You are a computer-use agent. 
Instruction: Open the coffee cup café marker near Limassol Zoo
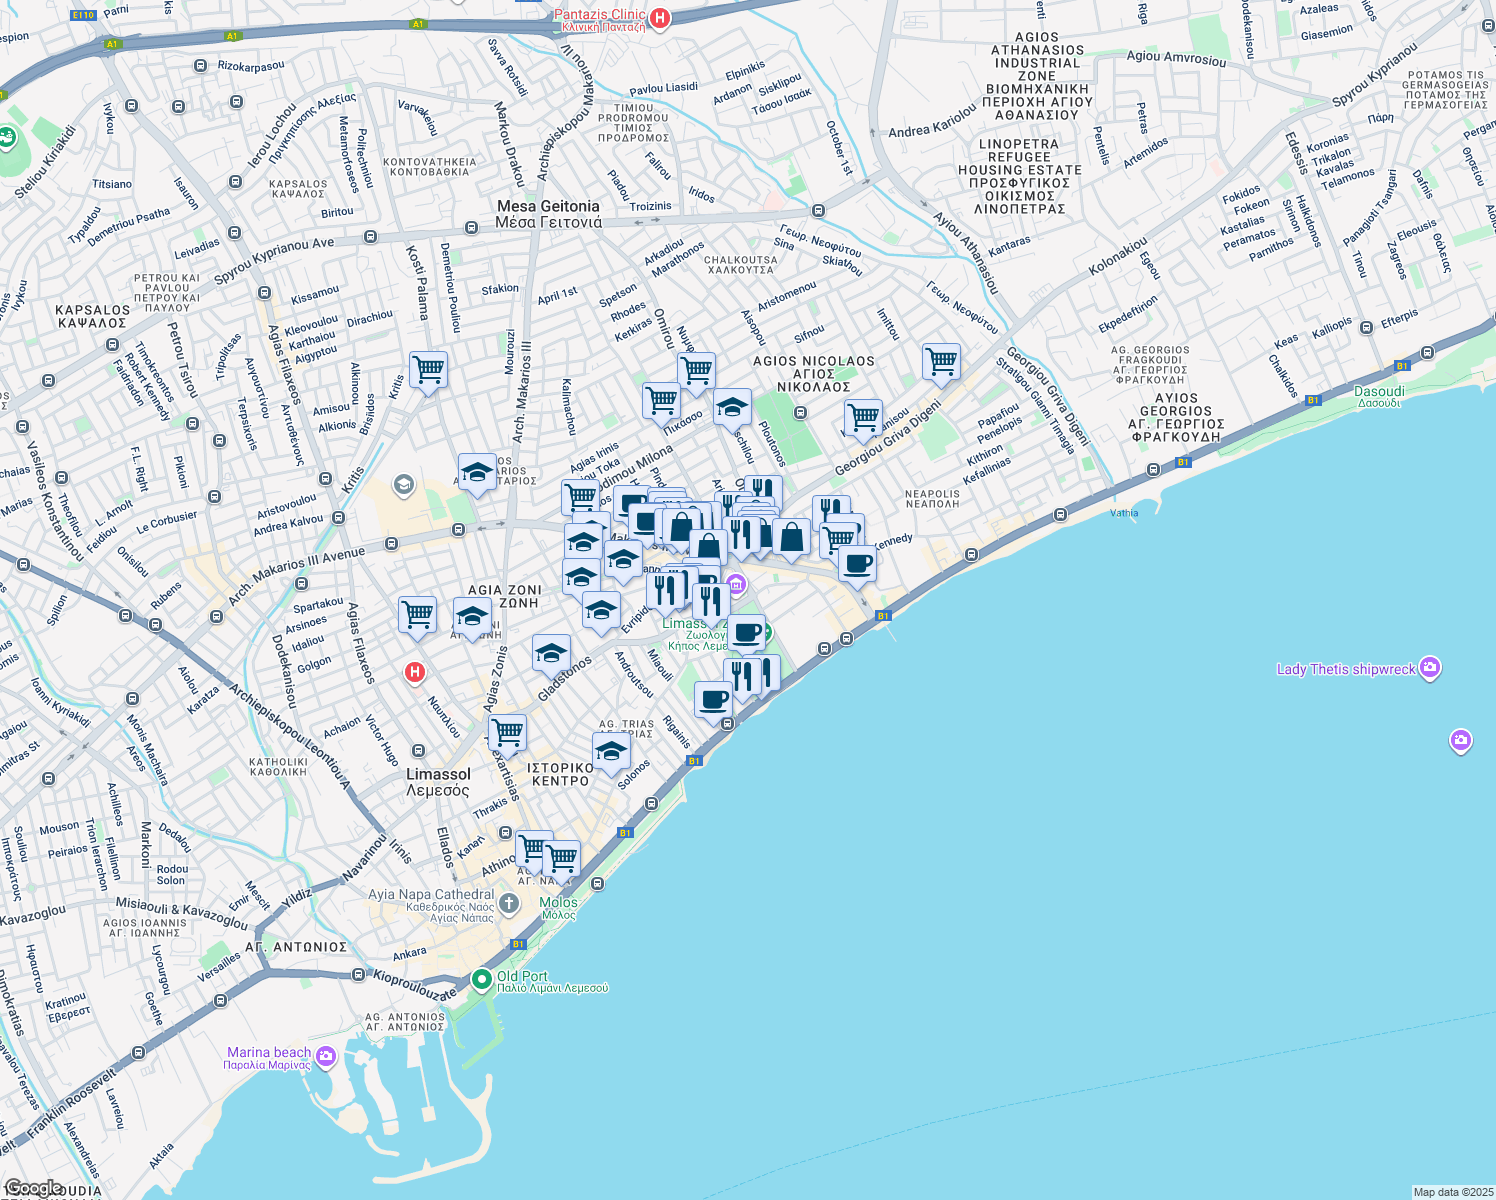coord(746,631)
